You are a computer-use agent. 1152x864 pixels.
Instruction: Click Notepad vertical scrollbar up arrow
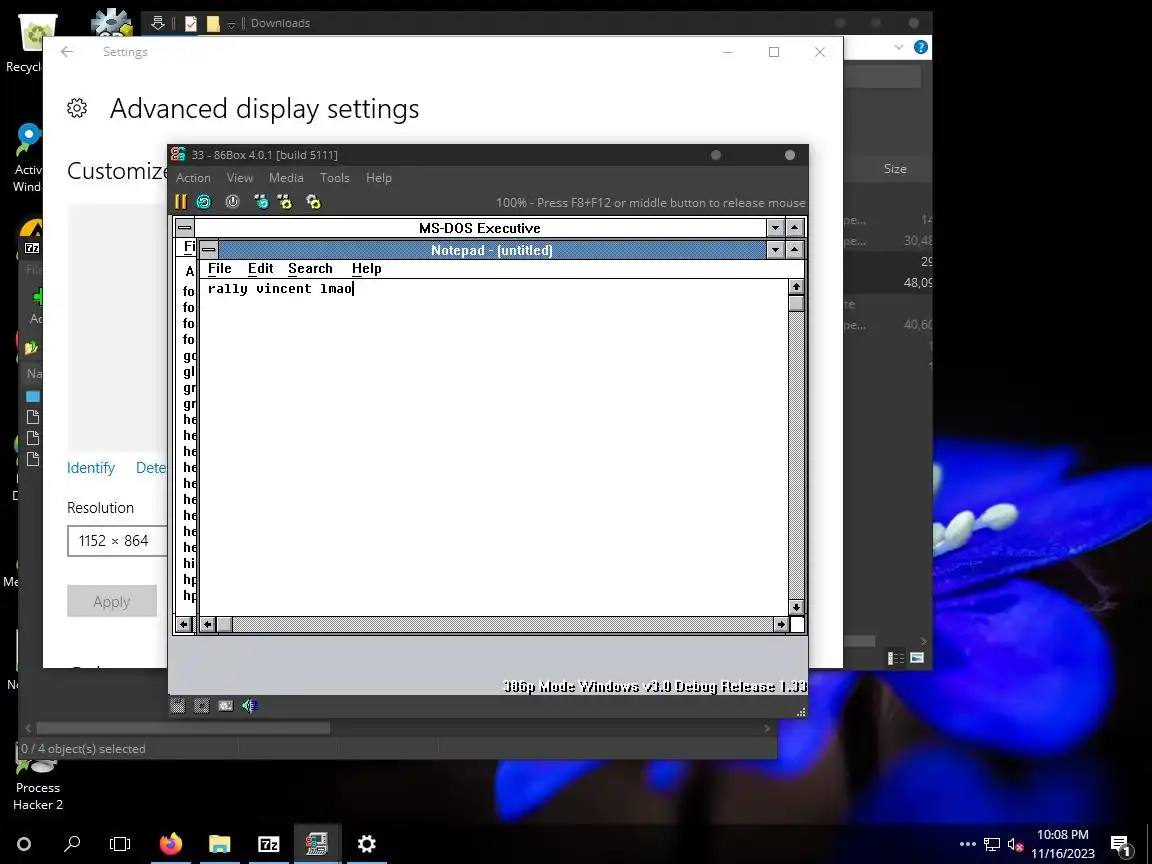pos(796,287)
